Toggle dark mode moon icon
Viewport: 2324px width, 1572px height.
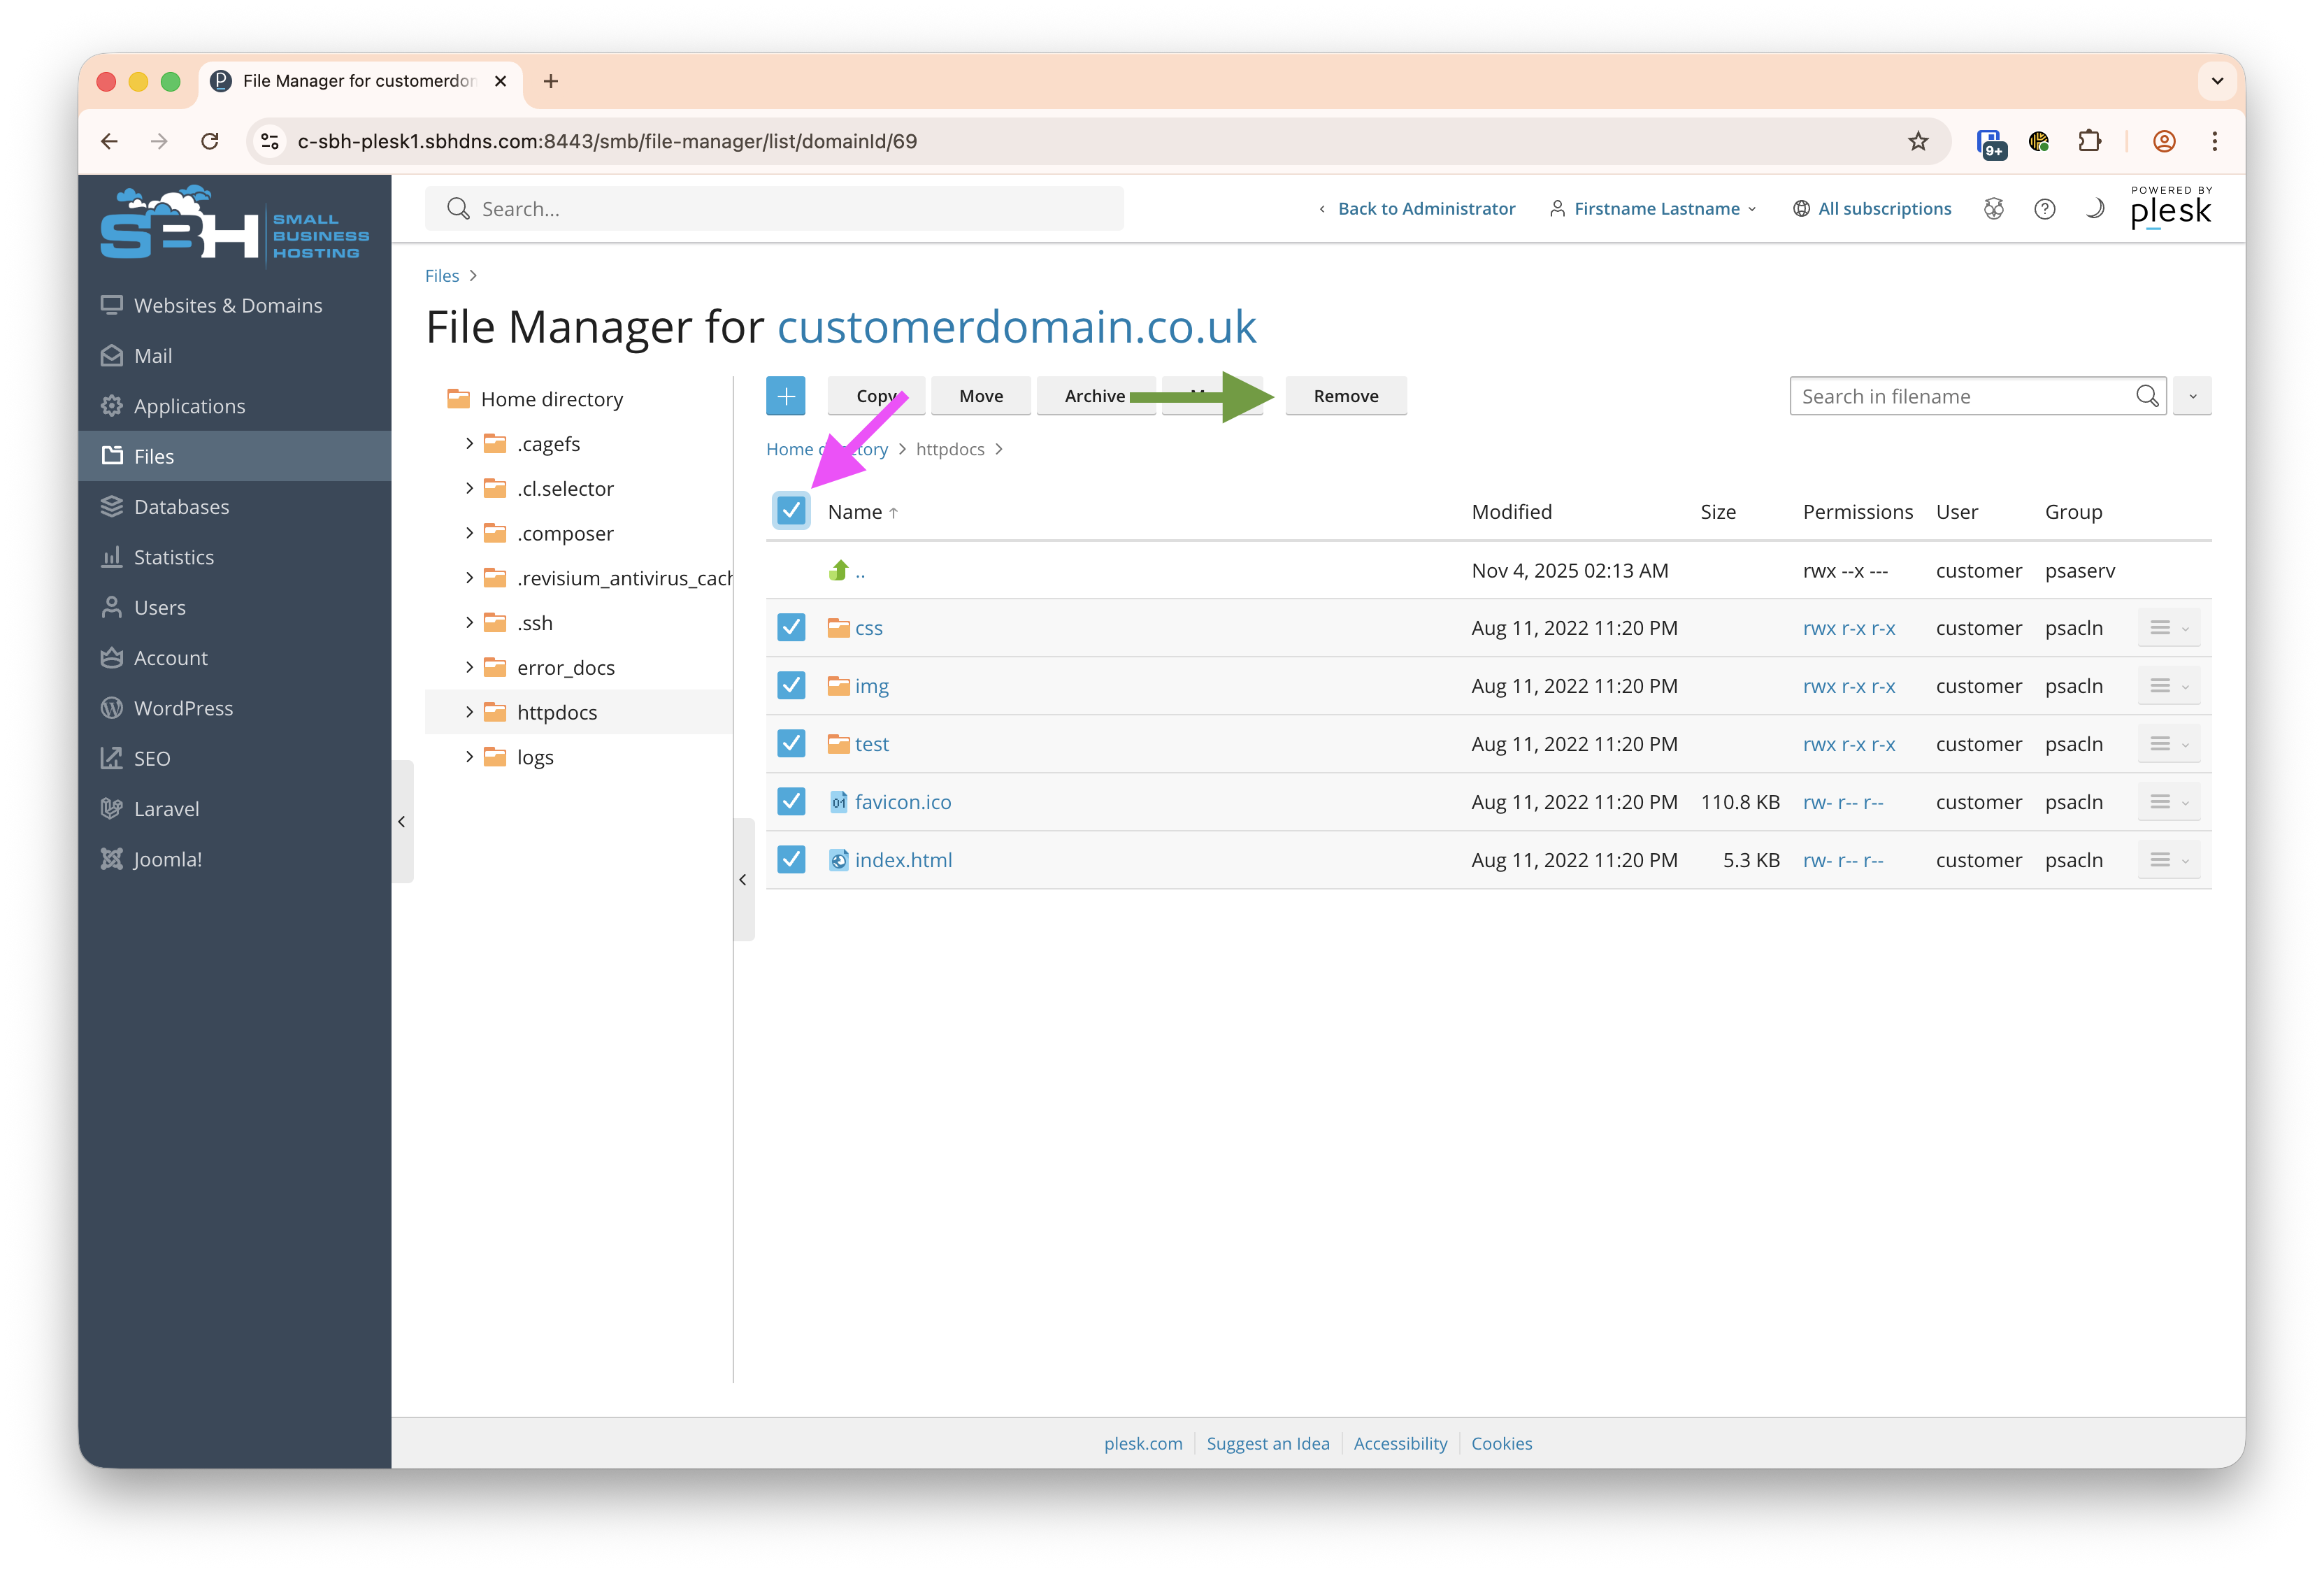click(2094, 209)
